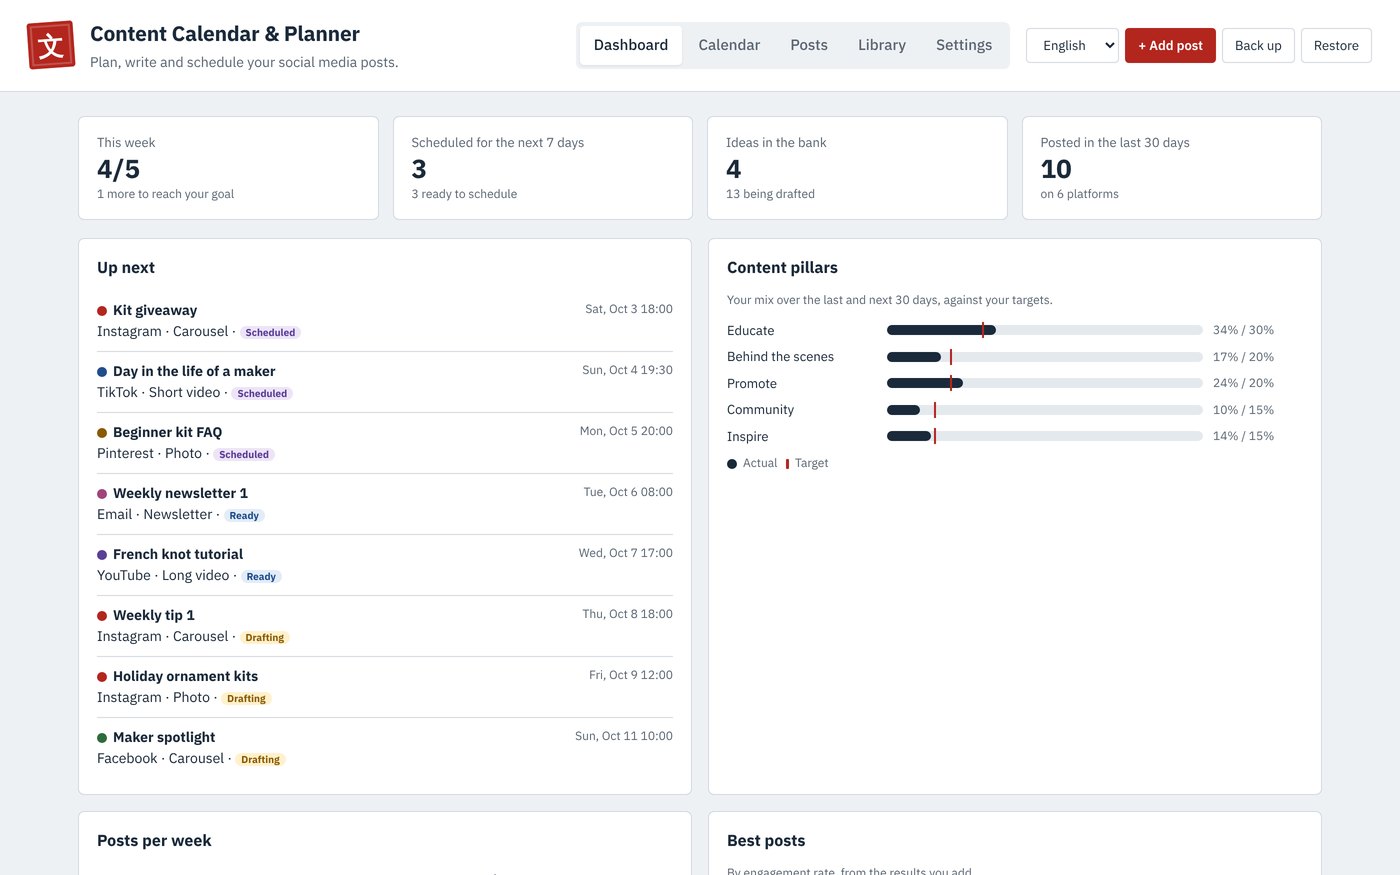Click the Sun, Oct 11 10:00 date

tap(624, 736)
